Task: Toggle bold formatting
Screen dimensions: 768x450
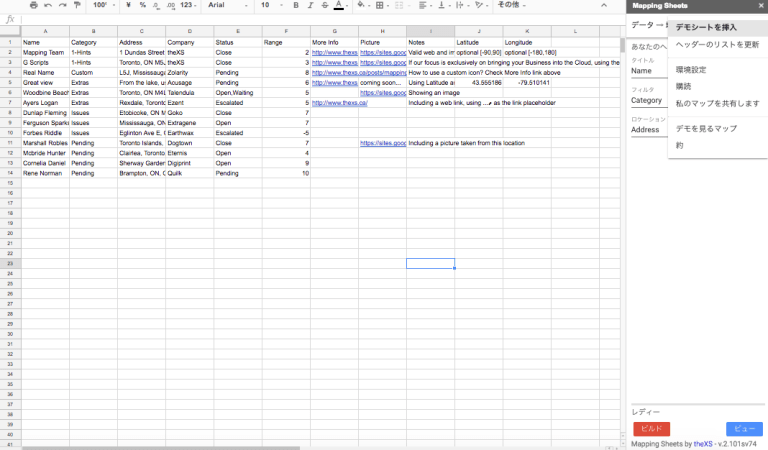Action: (x=296, y=5)
